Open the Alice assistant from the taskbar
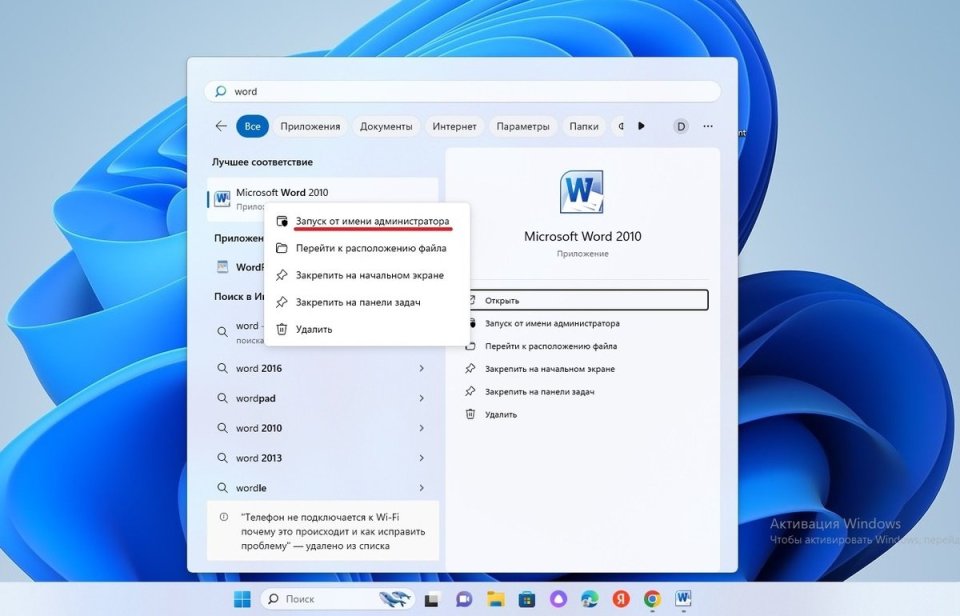The width and height of the screenshot is (960, 616). 557,600
